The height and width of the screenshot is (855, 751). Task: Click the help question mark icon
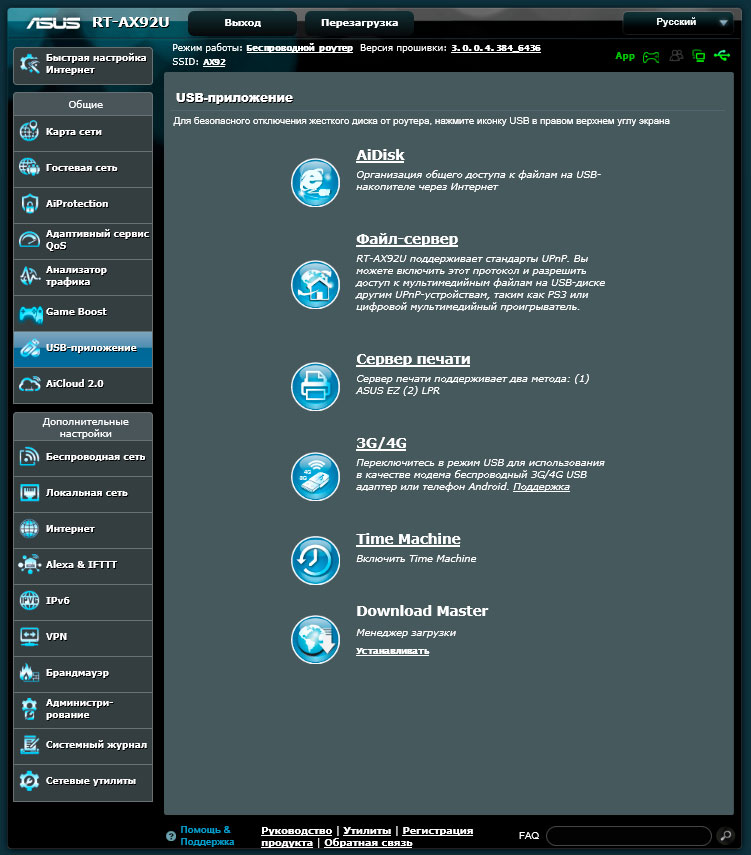pyautogui.click(x=171, y=835)
